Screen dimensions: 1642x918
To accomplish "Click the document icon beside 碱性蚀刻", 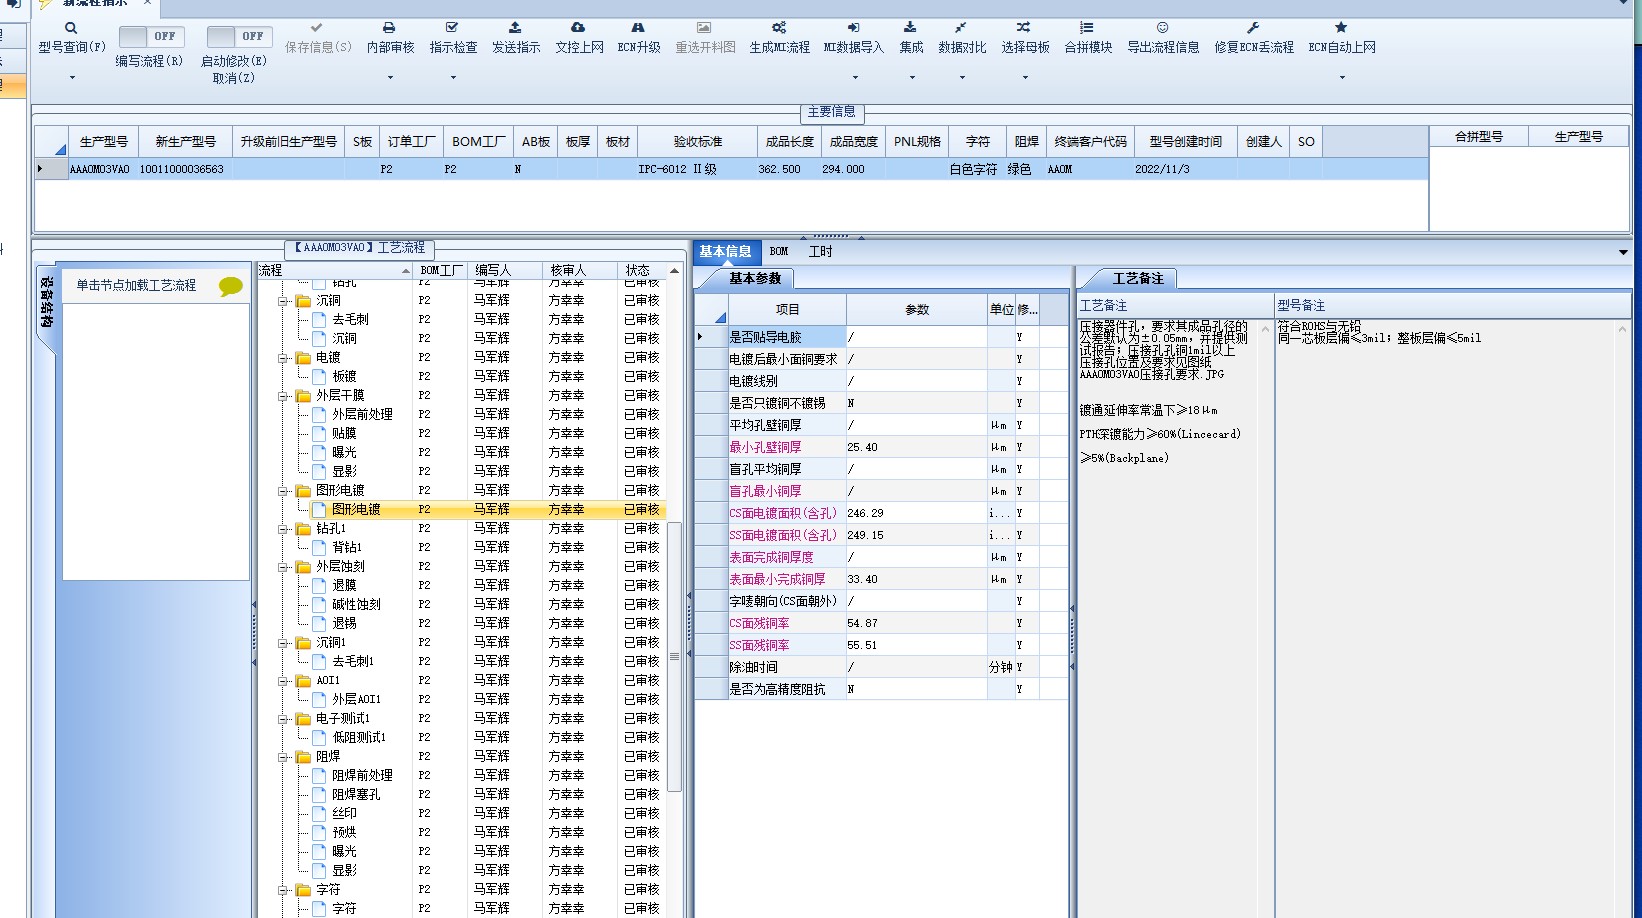I will (319, 605).
